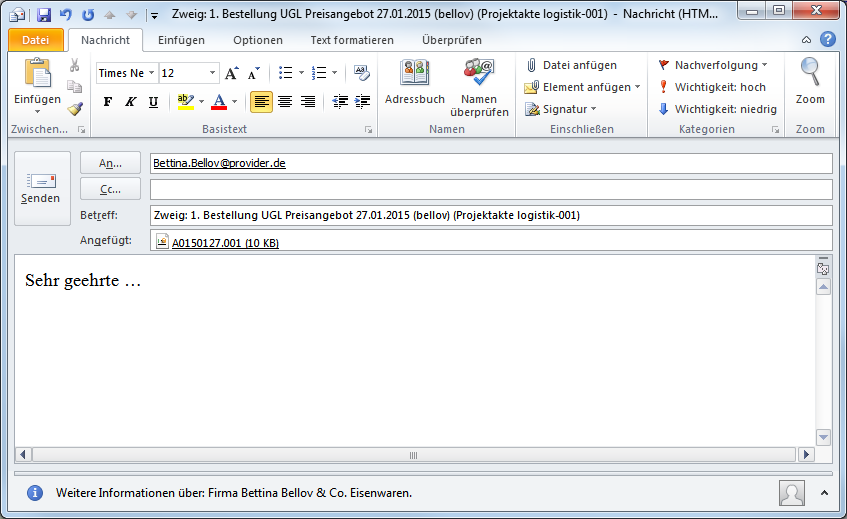Image resolution: width=847 pixels, height=519 pixels.
Task: Open attachment A0150127.001
Action: [x=218, y=242]
